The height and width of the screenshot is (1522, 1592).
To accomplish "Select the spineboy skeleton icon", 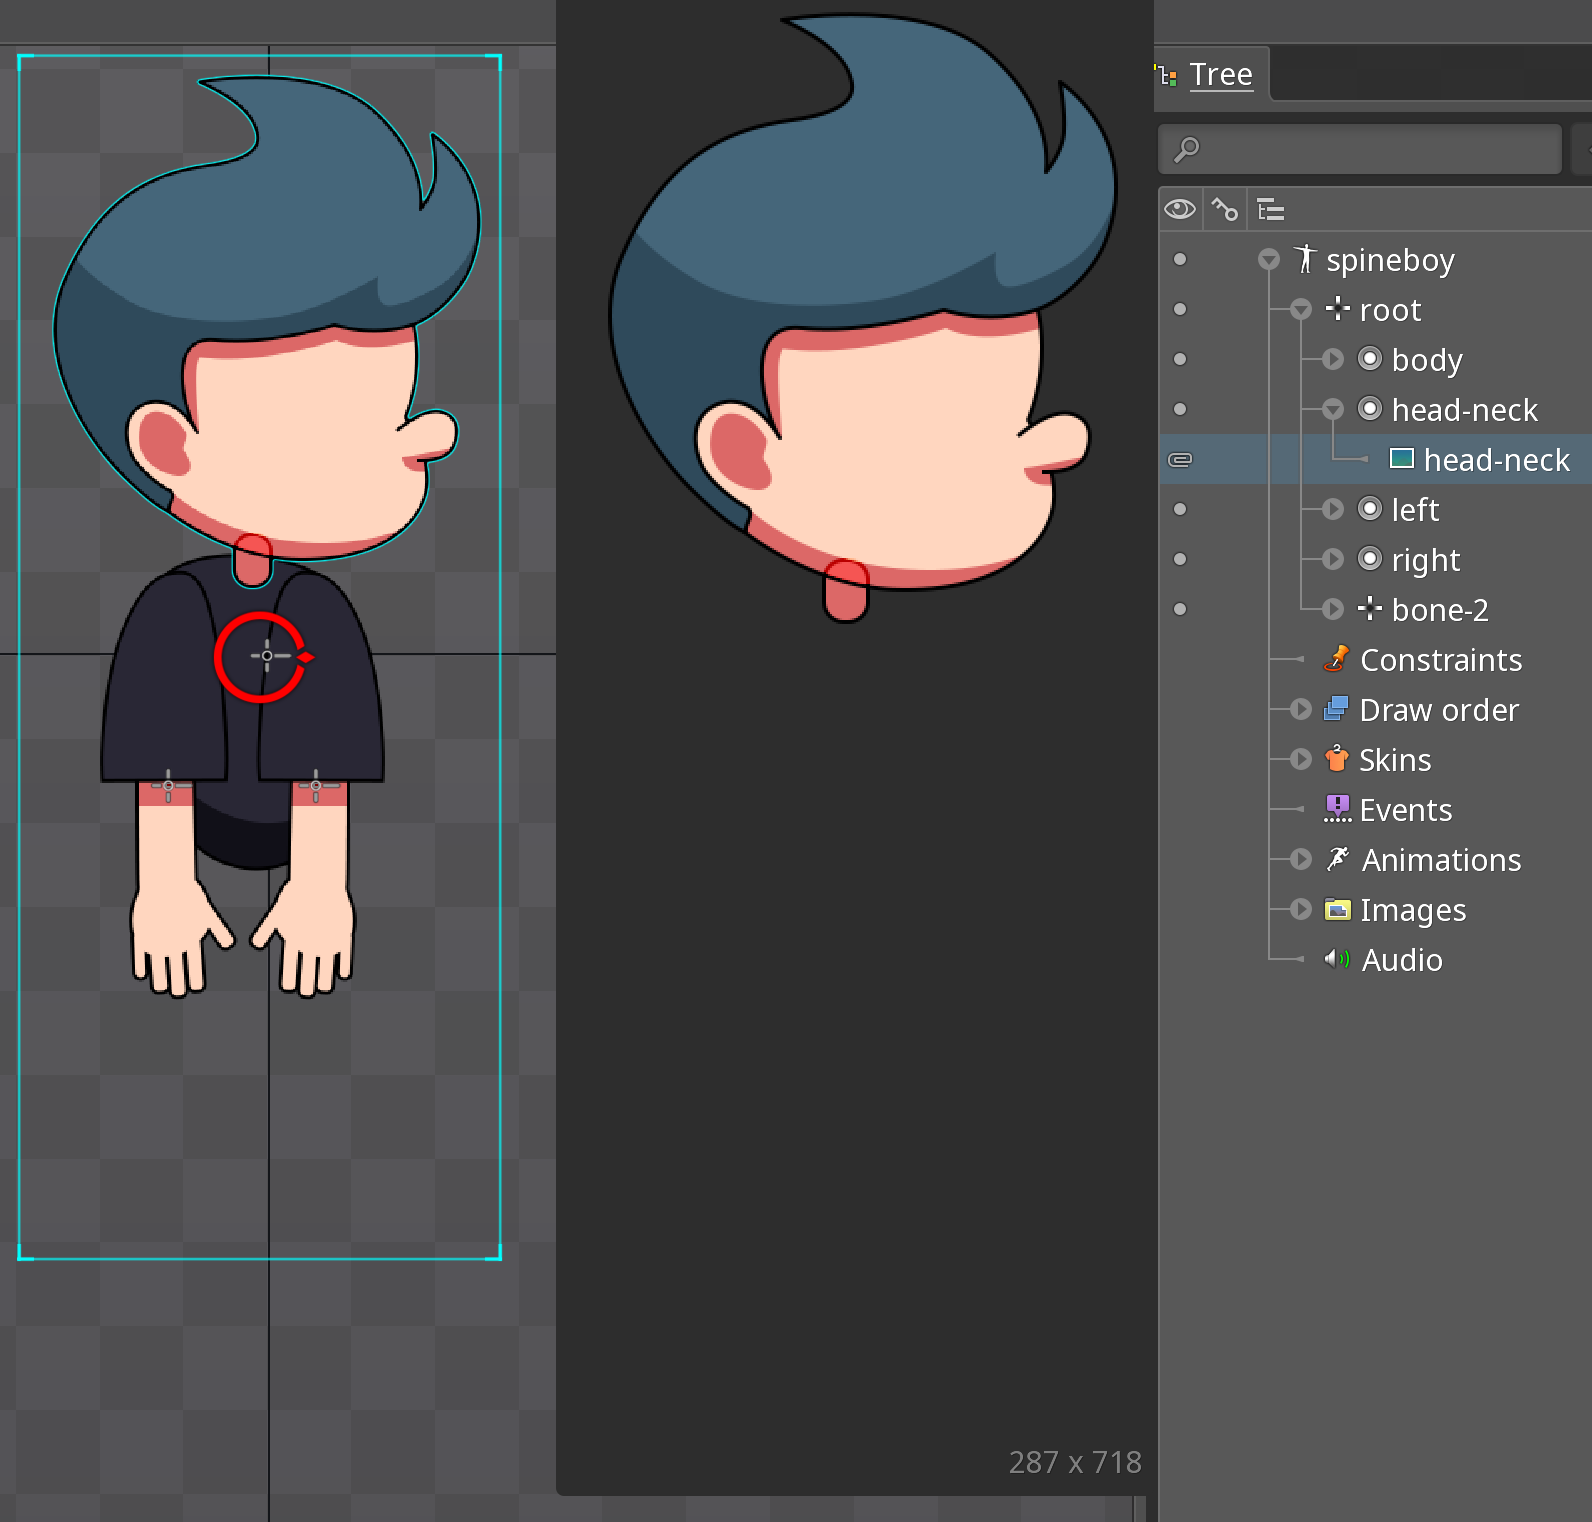I will [x=1305, y=259].
